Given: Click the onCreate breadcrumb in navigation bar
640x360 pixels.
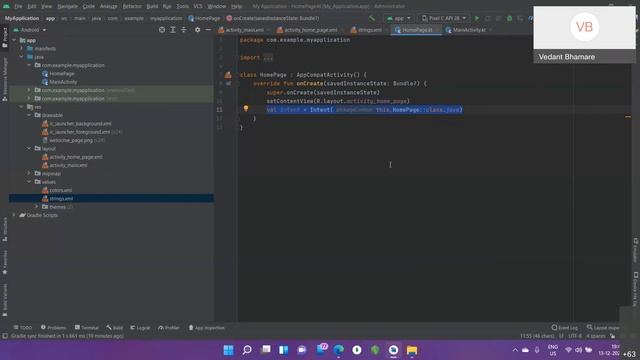Looking at the screenshot, I should click(273, 18).
